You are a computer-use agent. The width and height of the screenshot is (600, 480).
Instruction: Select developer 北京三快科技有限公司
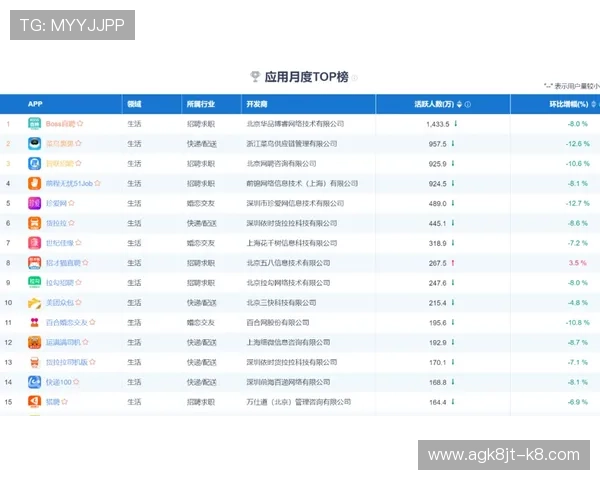coord(281,303)
